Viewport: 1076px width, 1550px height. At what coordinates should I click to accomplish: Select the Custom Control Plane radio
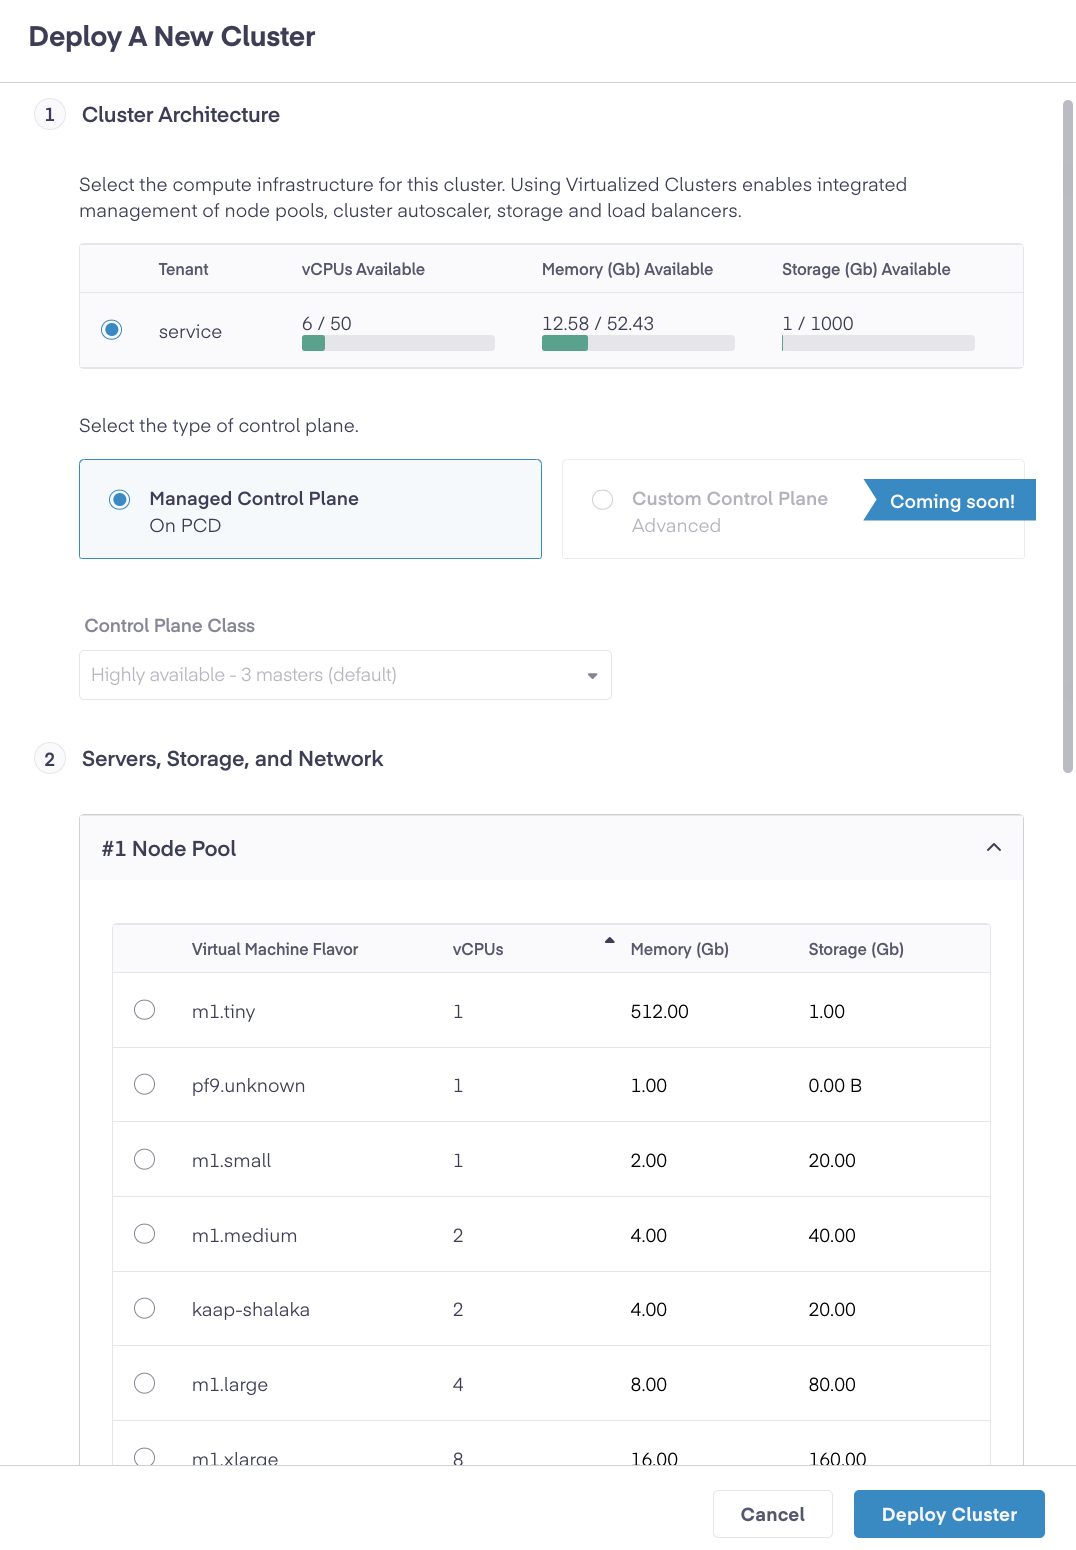tap(602, 499)
